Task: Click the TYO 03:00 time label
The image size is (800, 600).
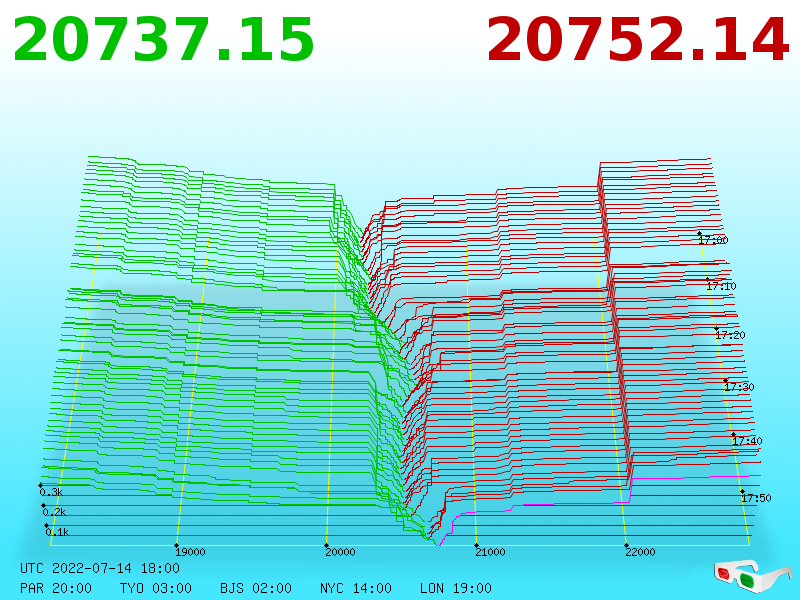Action: point(156,588)
